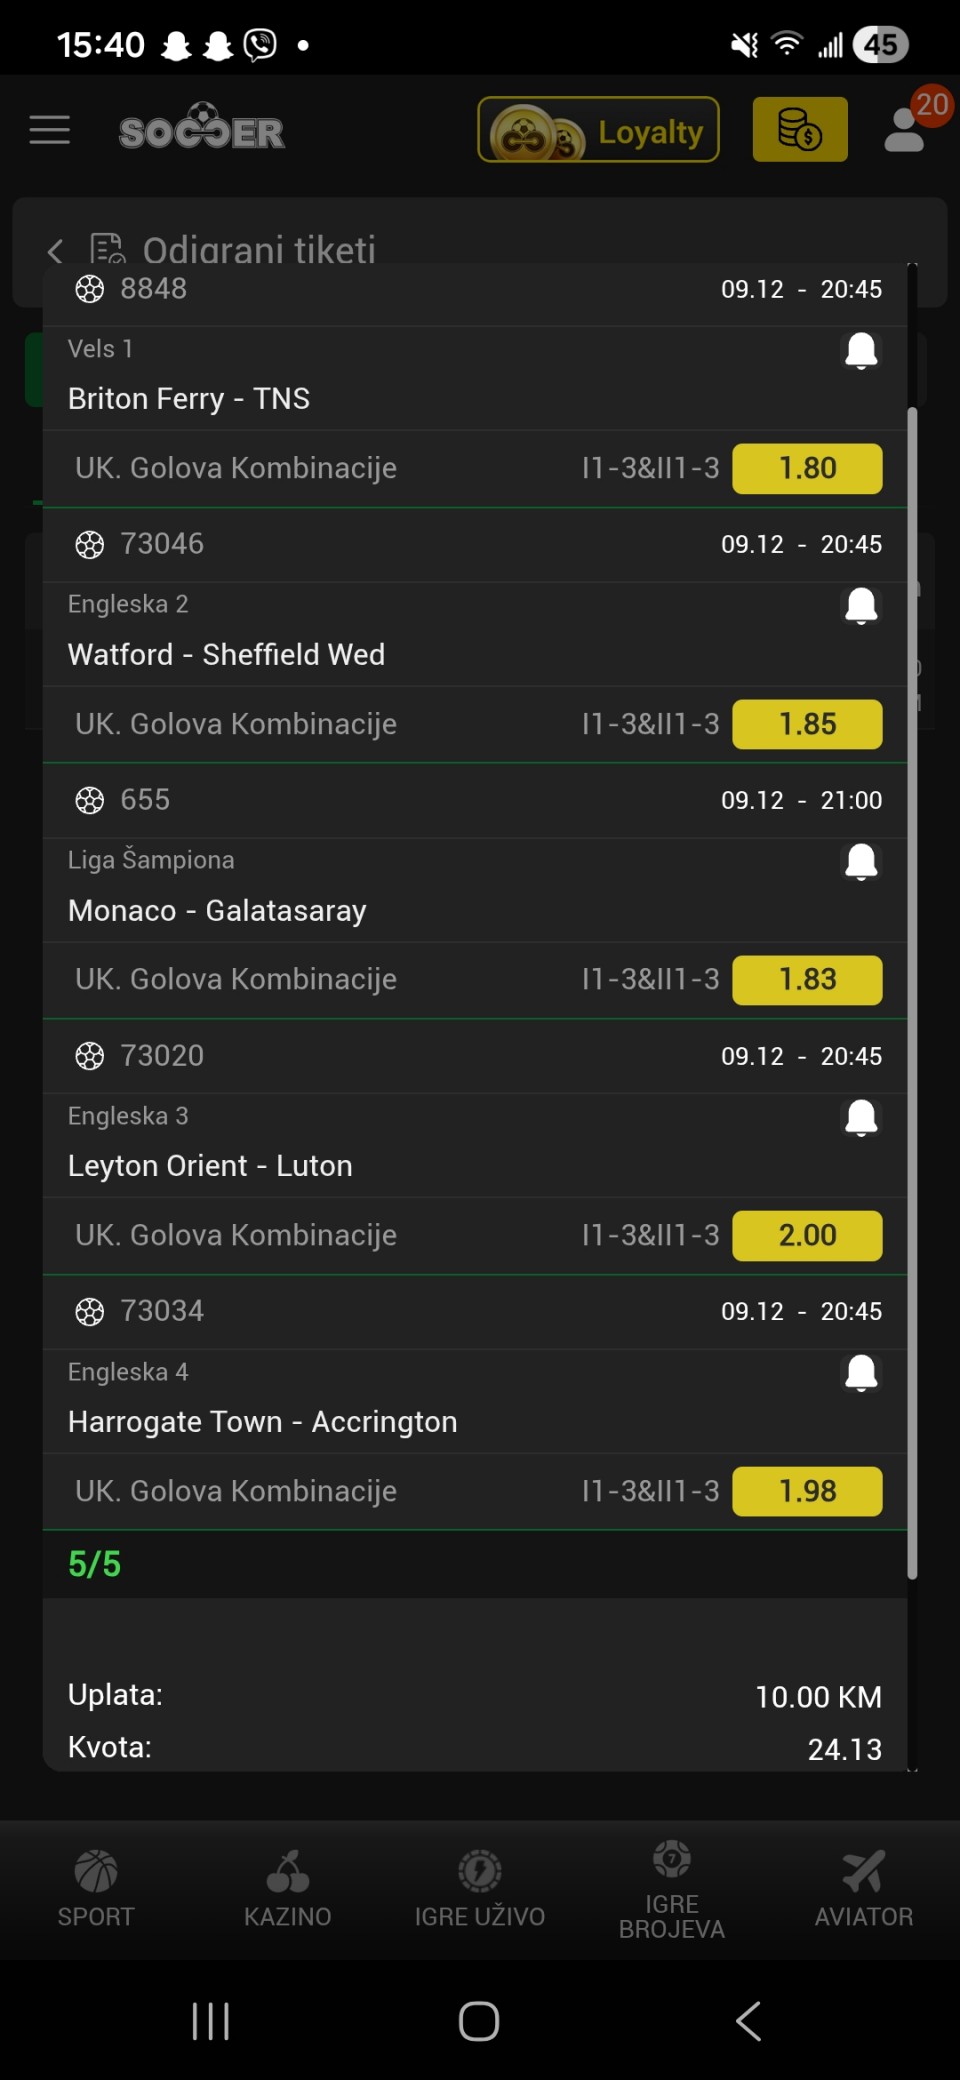The image size is (960, 2080).
Task: Toggle notification bell for Briton Ferry - TNS
Action: tap(861, 350)
